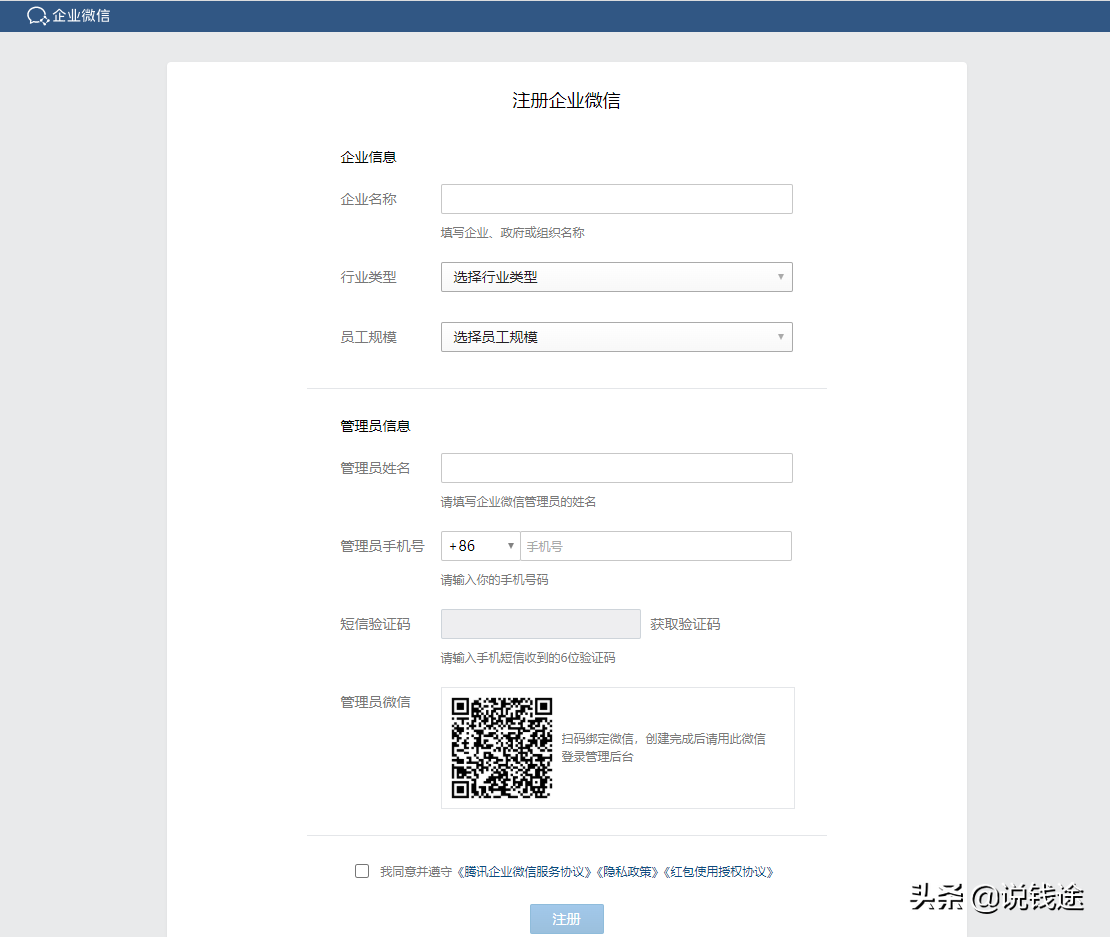Viewport: 1110px width, 937px height.
Task: Click the dropdown arrow on 员工规模 selector
Action: coord(781,337)
